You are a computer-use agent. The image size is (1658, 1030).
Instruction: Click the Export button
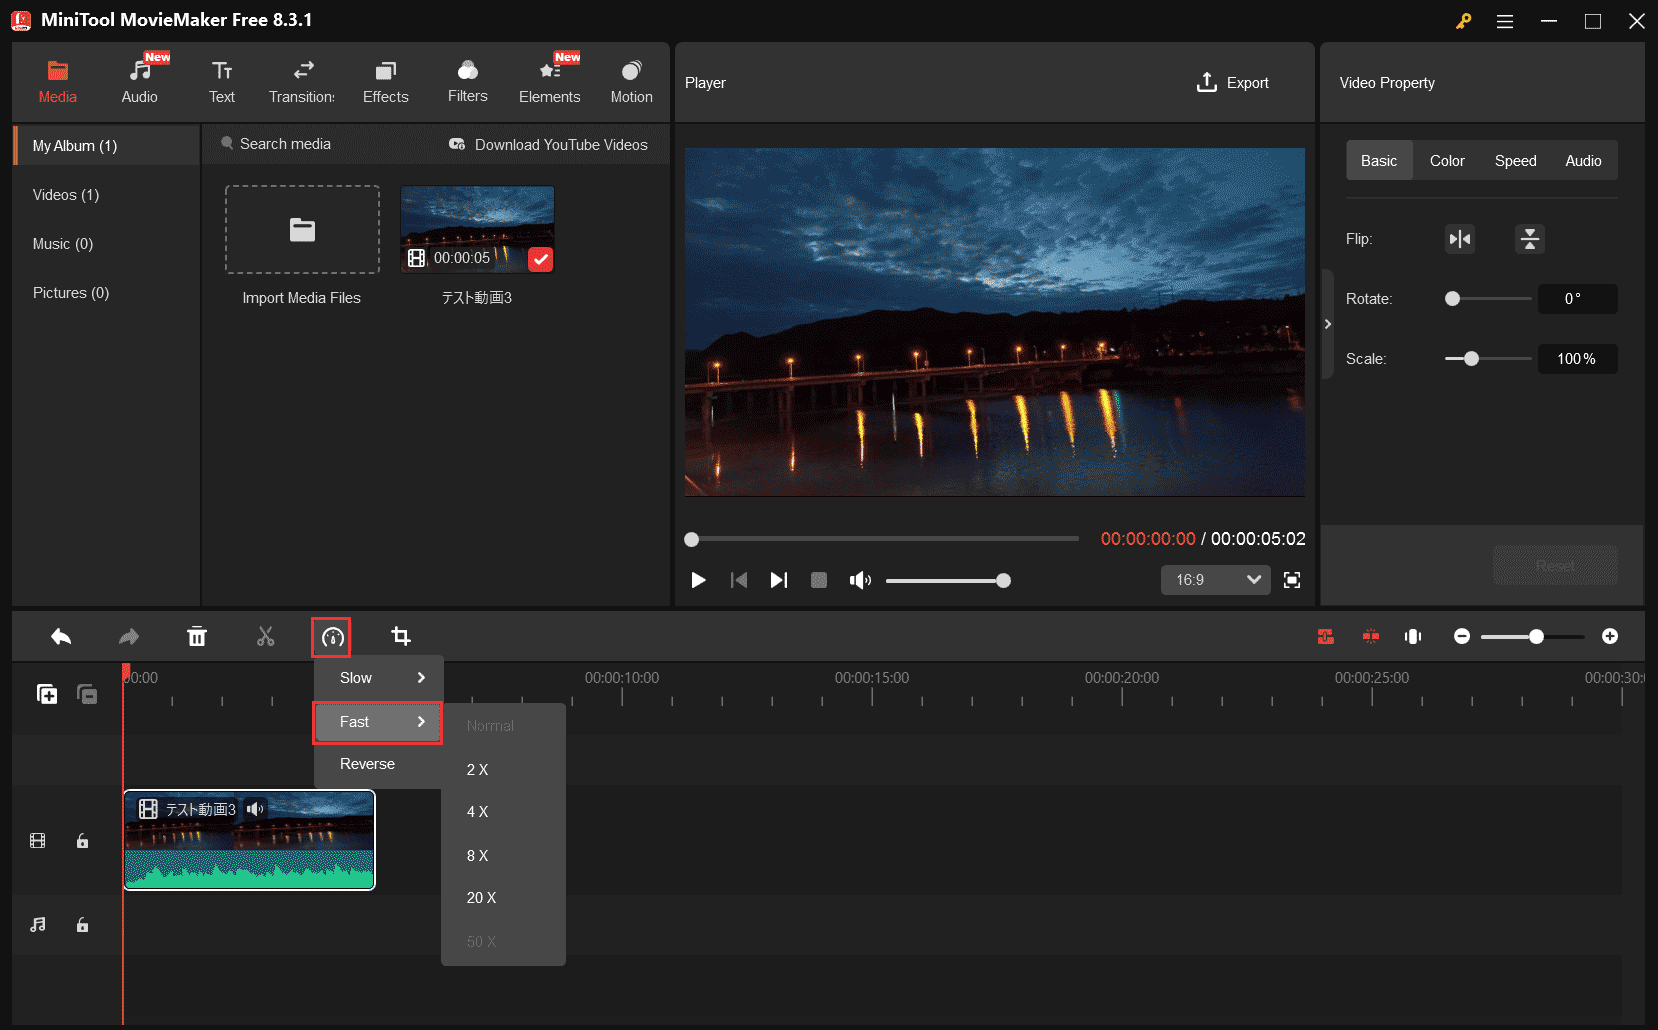point(1232,83)
